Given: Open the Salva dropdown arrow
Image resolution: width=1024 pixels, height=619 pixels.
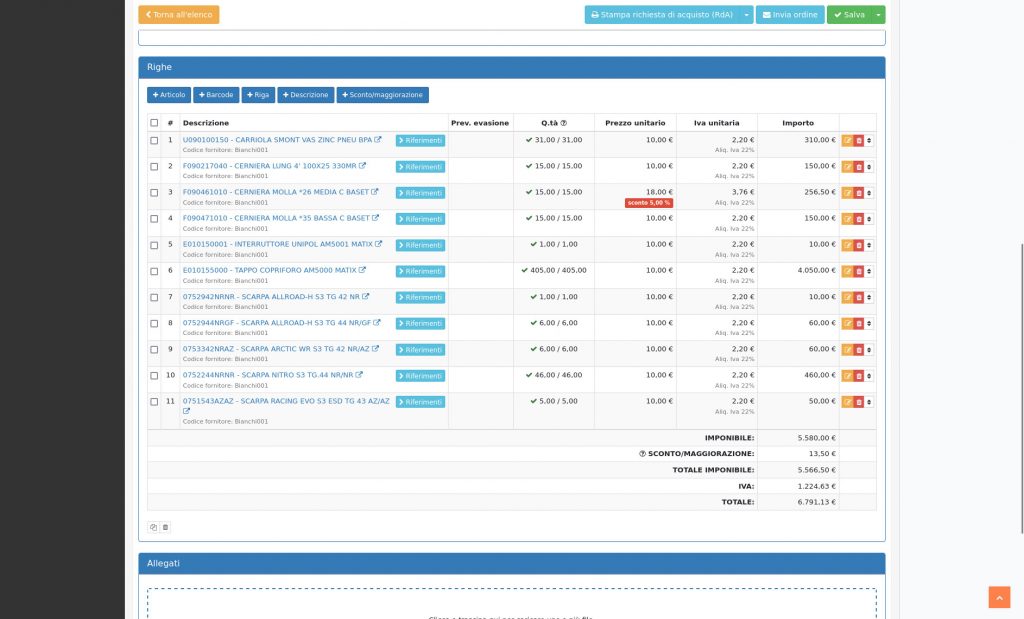Looking at the screenshot, I should 875,15.
